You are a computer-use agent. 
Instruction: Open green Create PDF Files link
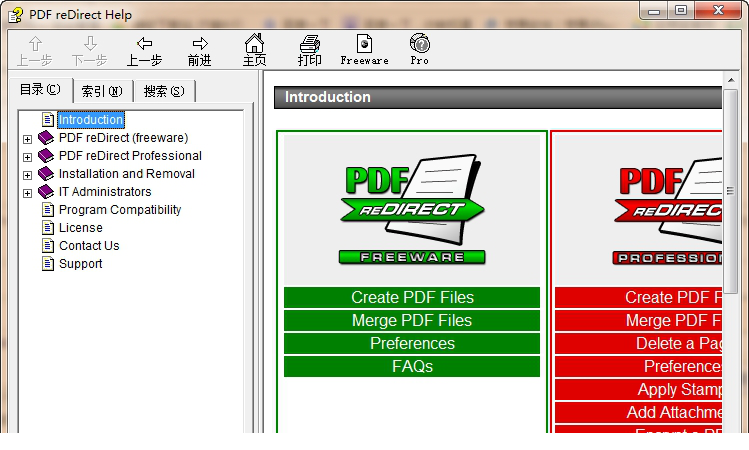coord(412,297)
